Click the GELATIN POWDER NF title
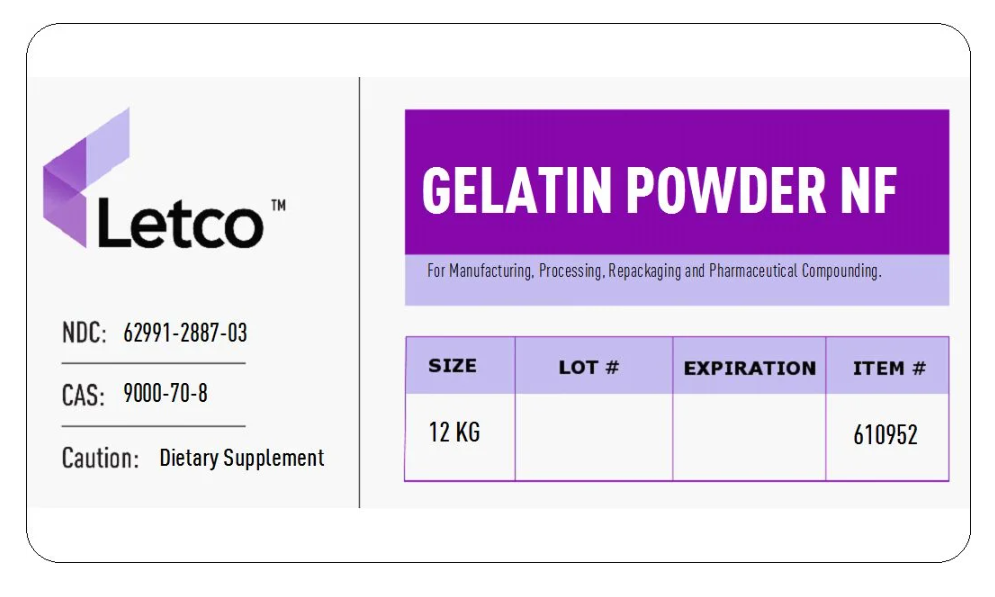 click(660, 189)
